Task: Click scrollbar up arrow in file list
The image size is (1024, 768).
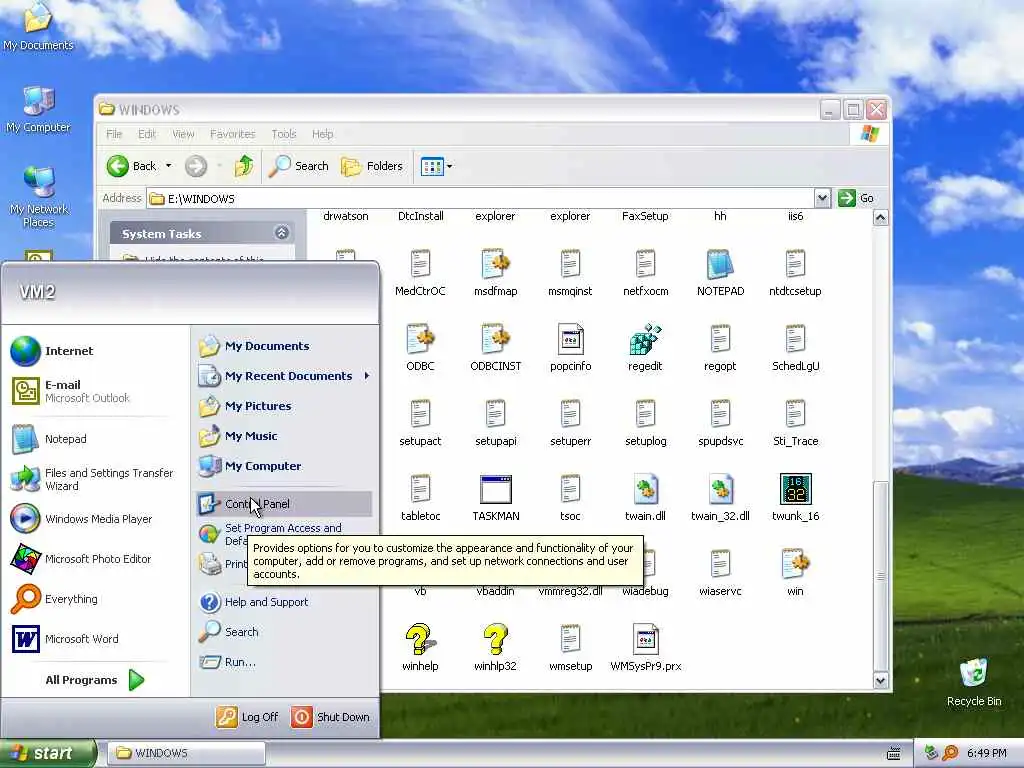Action: [880, 217]
